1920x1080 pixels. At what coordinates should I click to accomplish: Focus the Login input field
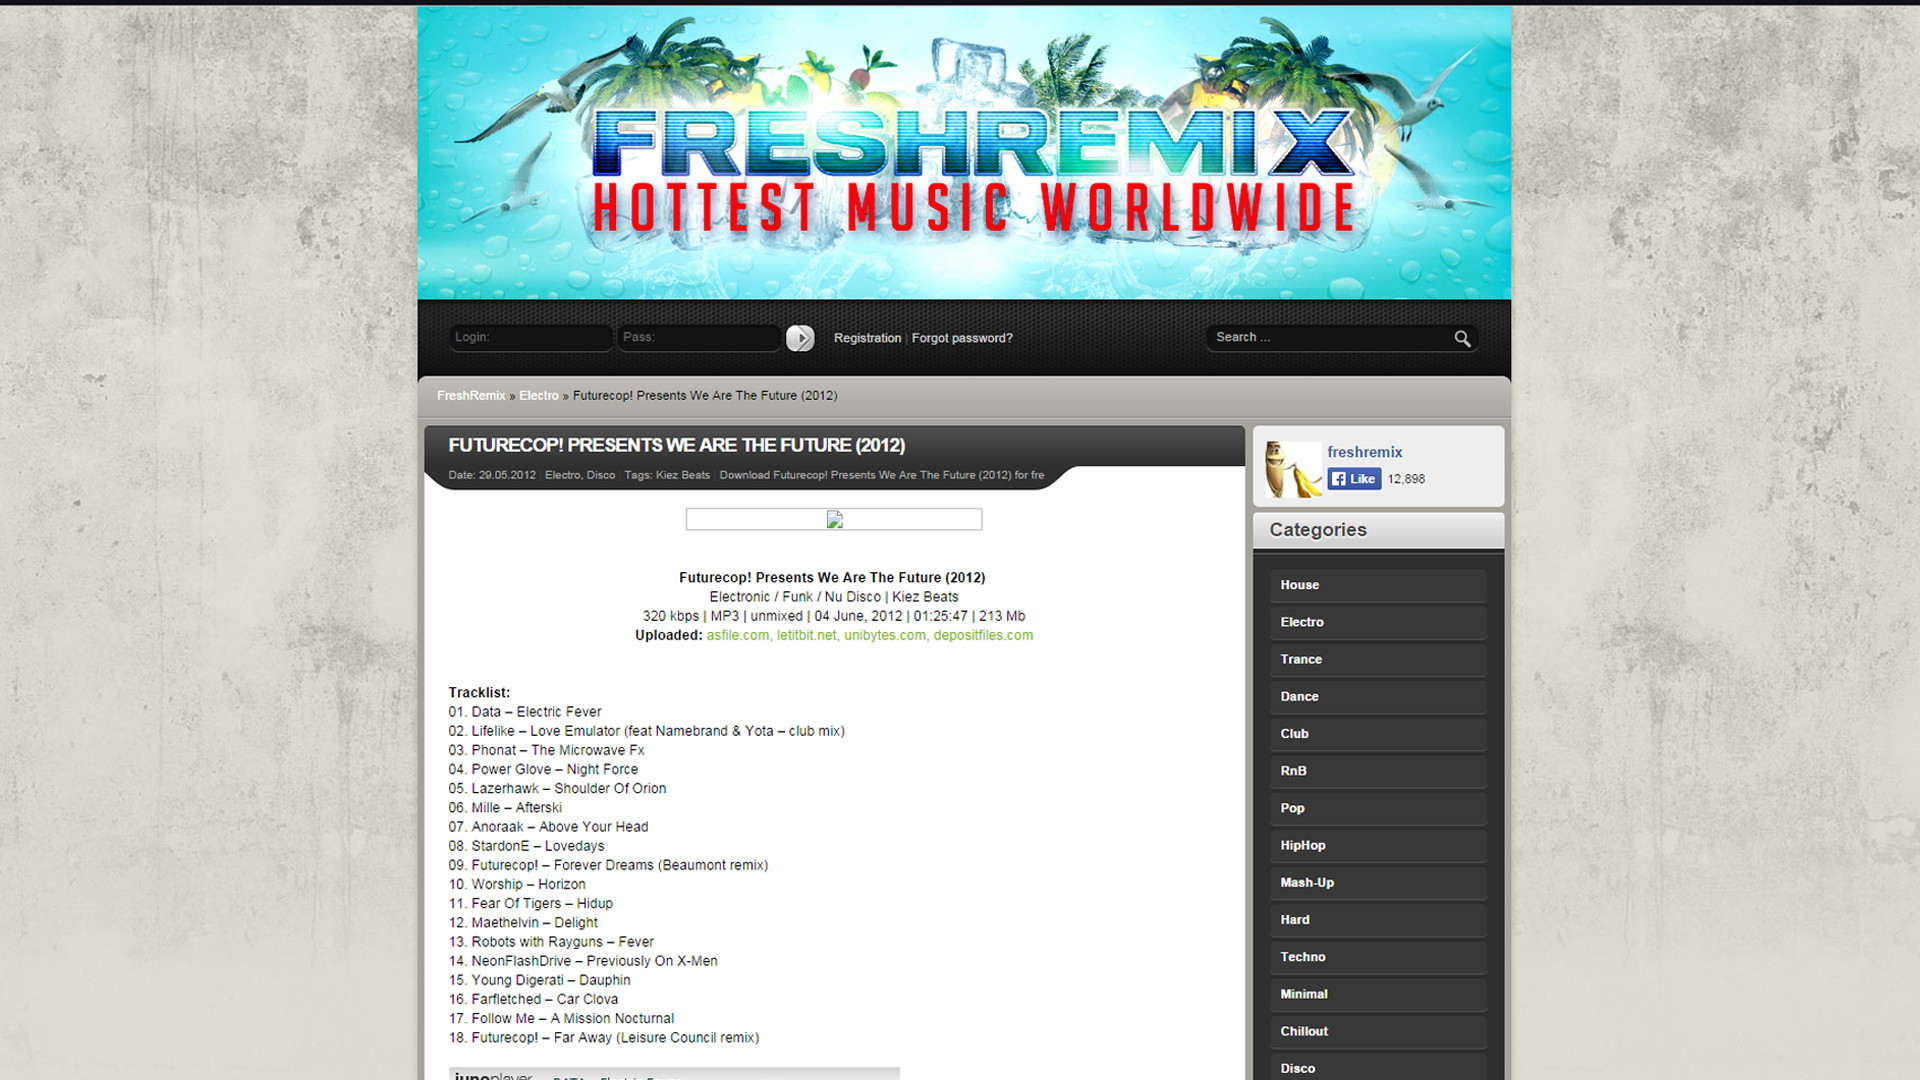(529, 338)
